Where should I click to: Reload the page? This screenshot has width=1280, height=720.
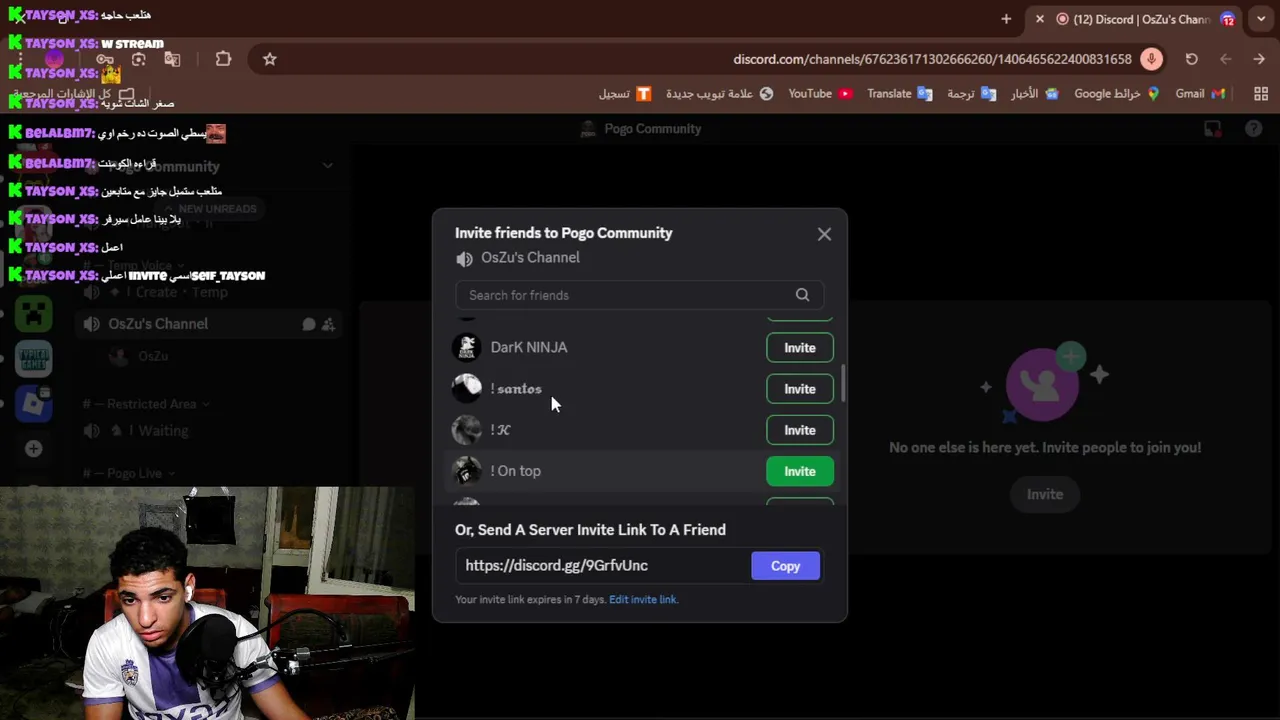tap(1192, 59)
